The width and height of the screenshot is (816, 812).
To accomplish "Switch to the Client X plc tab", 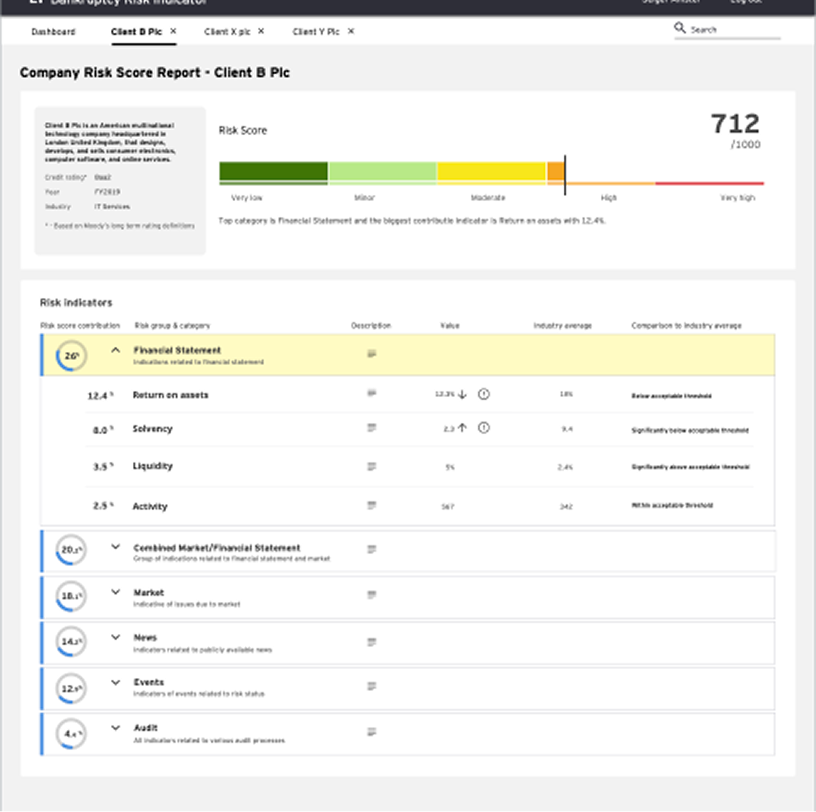I will coord(227,32).
